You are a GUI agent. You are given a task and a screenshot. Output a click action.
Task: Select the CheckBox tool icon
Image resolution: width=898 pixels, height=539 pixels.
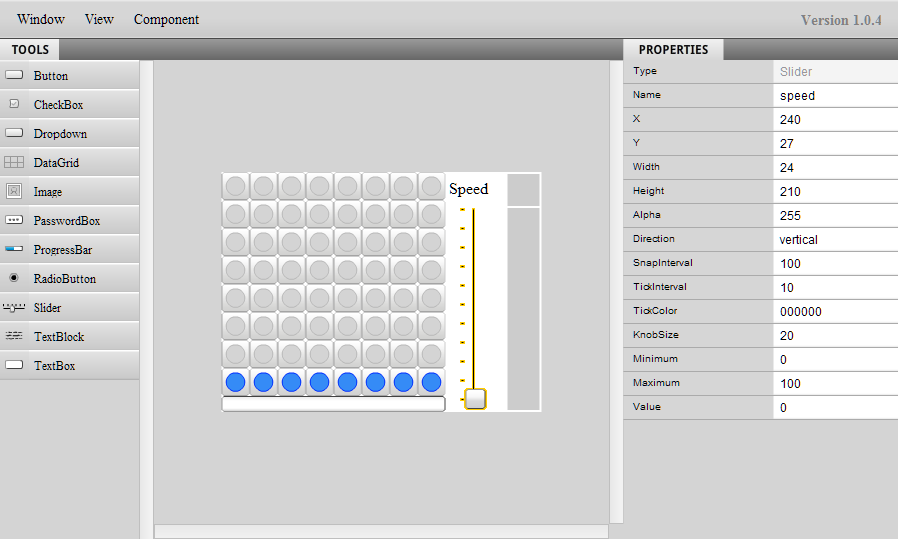pyautogui.click(x=14, y=104)
